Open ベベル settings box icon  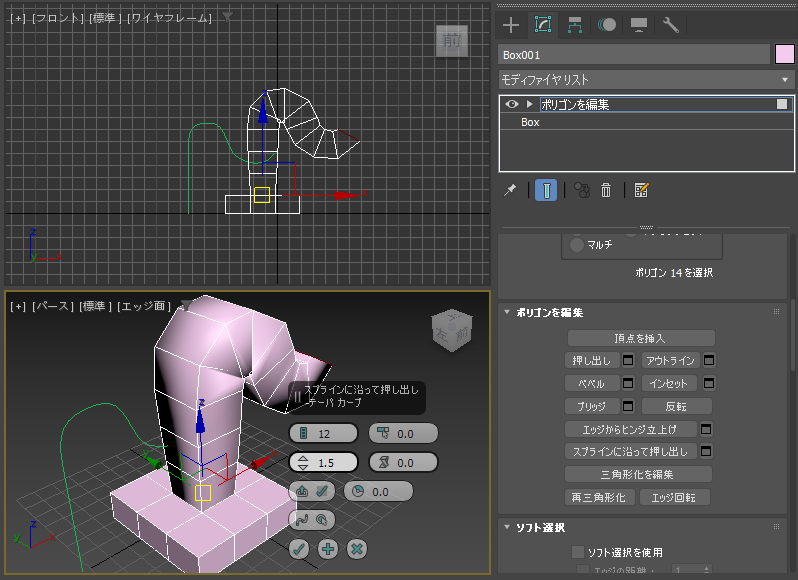click(628, 384)
